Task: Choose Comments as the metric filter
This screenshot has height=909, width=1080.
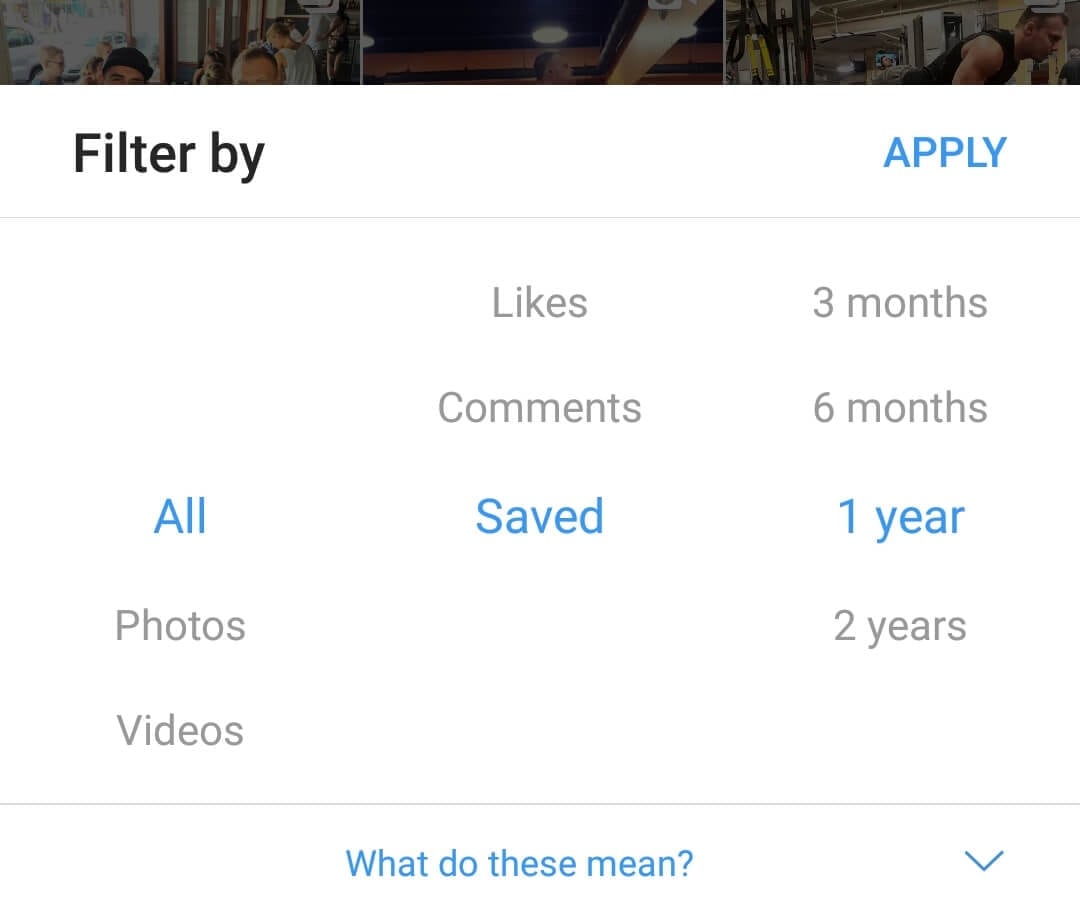Action: pos(539,408)
